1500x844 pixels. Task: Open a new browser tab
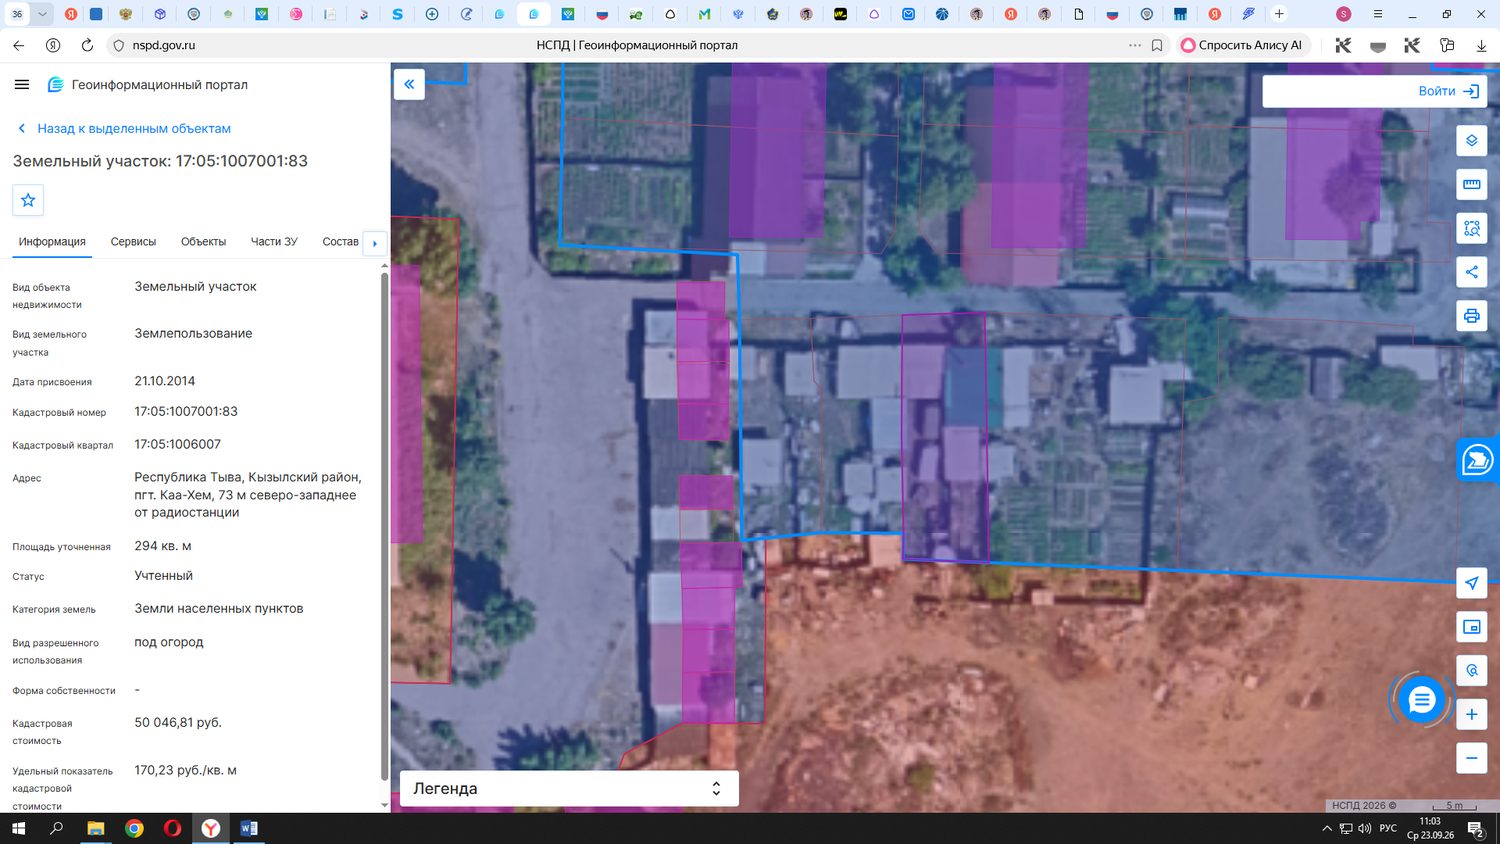[x=1279, y=14]
